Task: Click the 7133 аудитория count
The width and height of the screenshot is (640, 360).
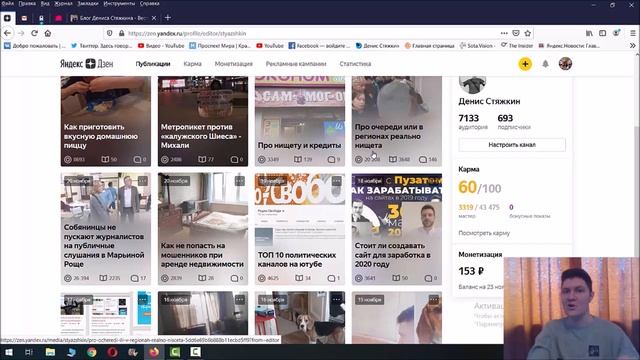Action: (x=473, y=122)
